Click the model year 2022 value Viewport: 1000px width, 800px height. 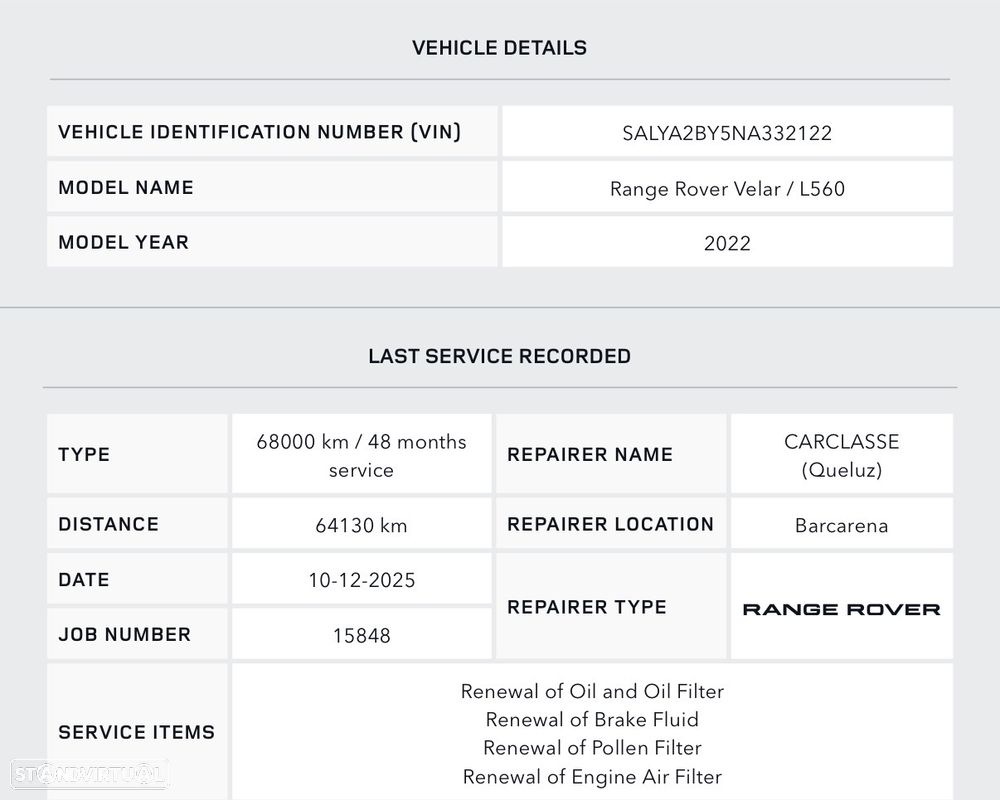(x=727, y=243)
